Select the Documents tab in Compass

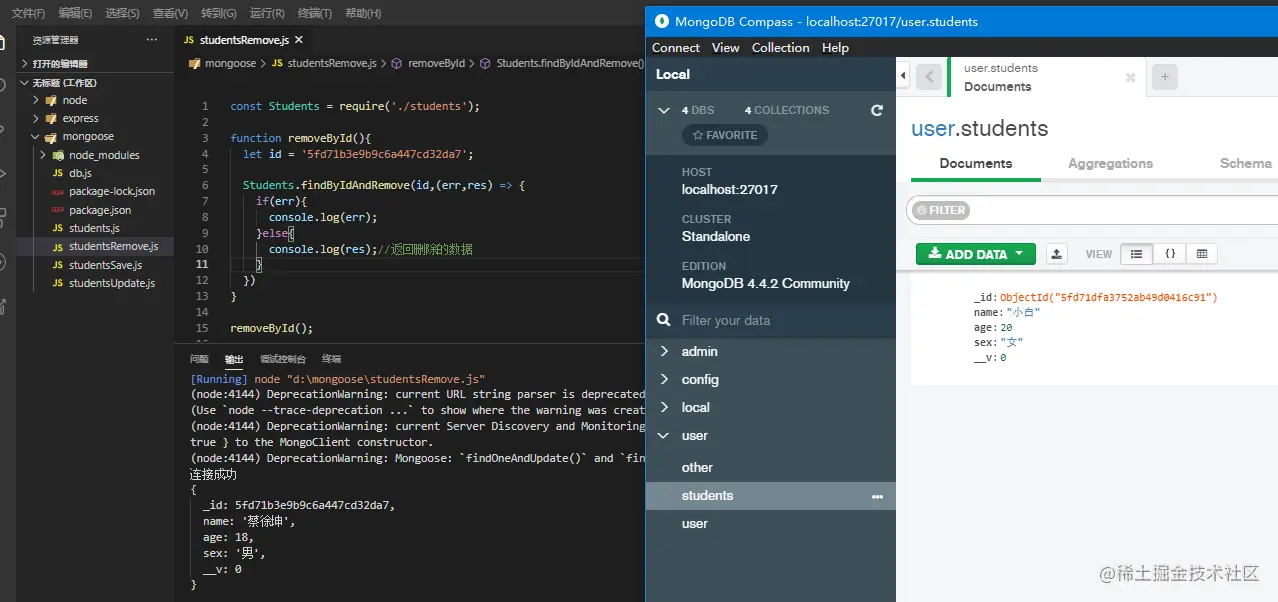[x=976, y=163]
